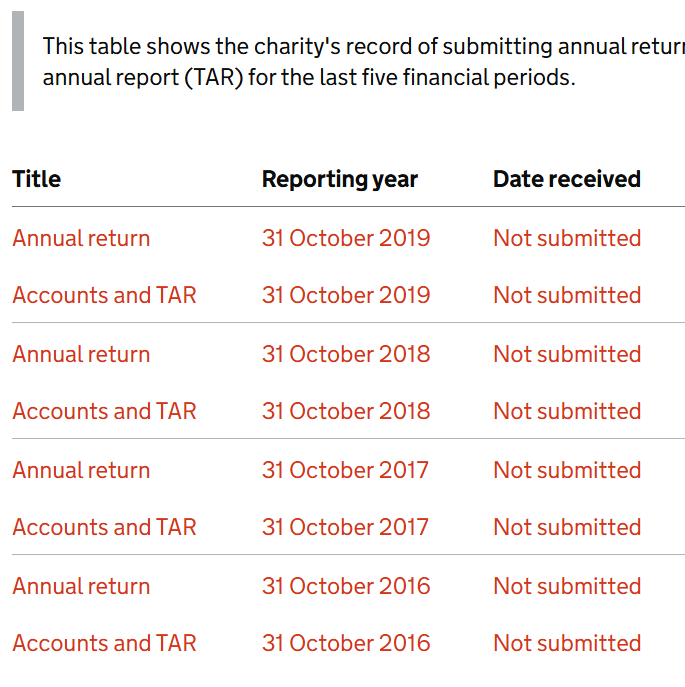Click the Title column header

[x=37, y=179]
